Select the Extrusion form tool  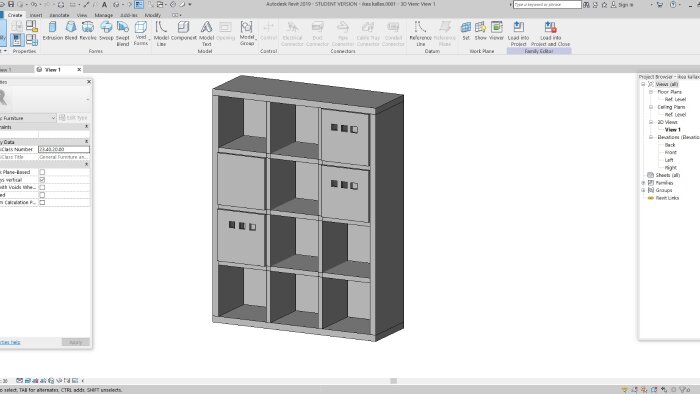coord(53,31)
